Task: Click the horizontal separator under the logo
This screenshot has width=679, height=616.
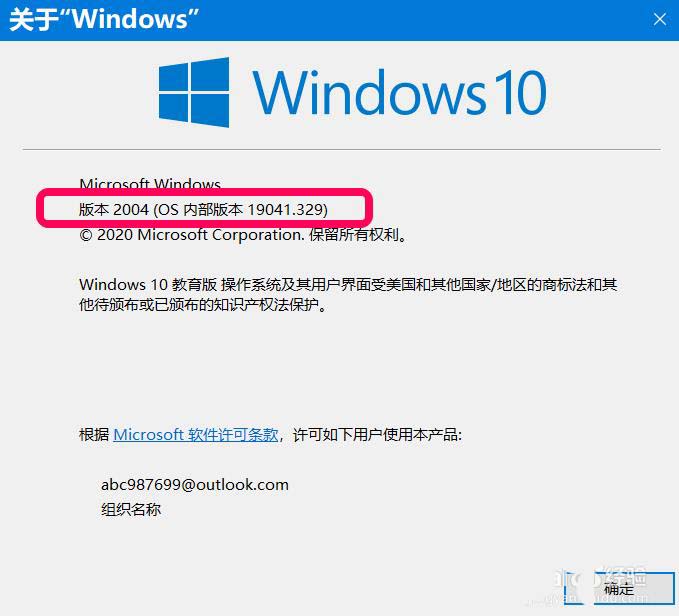Action: coord(341,149)
